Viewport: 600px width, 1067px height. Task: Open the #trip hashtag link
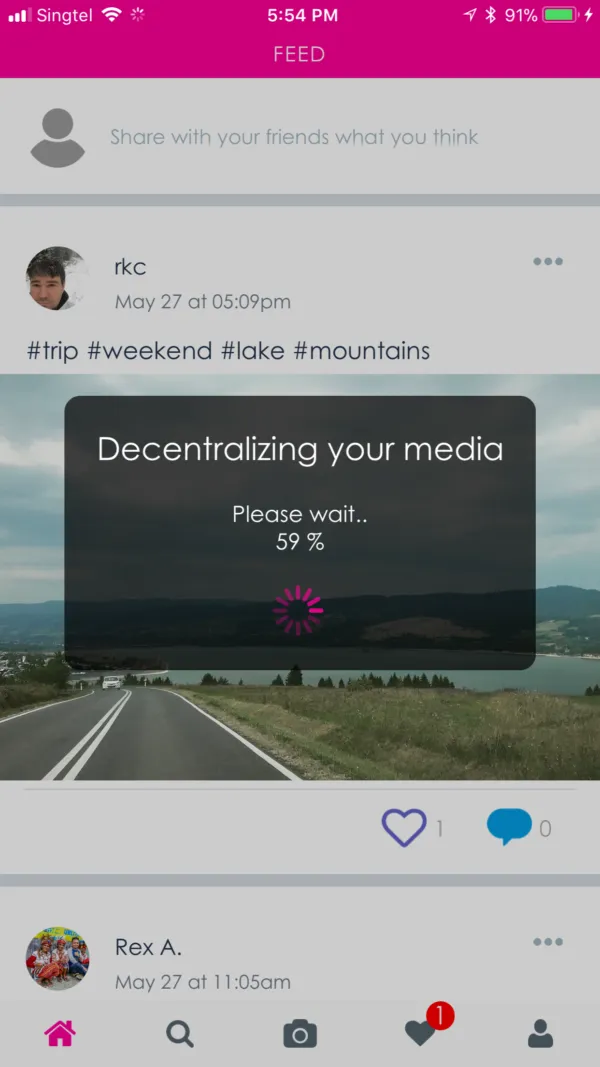pyautogui.click(x=52, y=351)
